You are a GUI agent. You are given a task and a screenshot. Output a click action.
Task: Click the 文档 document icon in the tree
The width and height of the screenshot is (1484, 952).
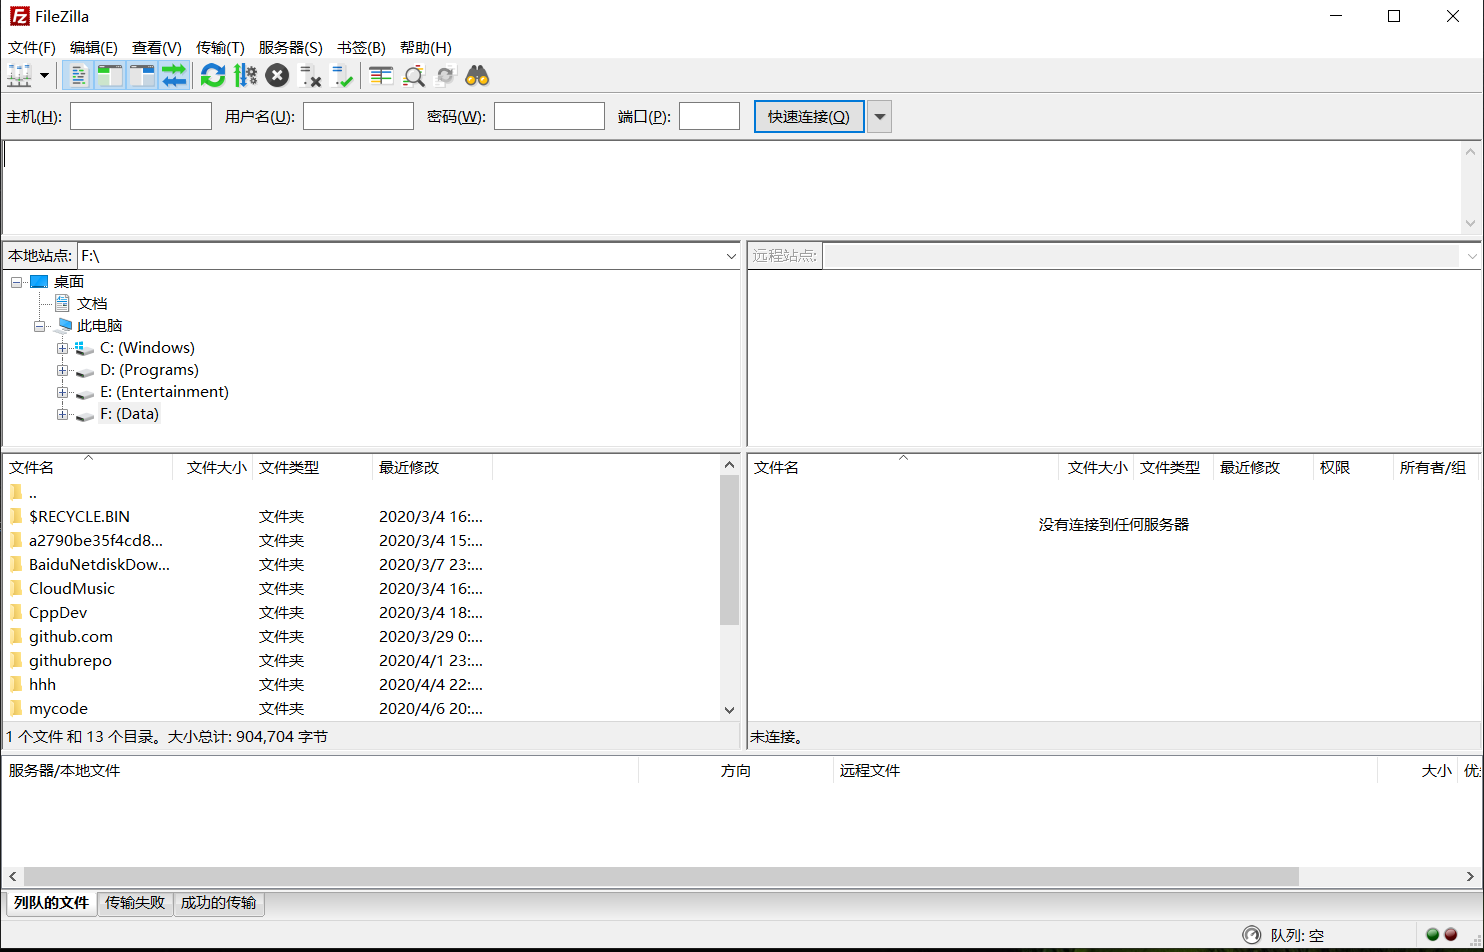[63, 303]
